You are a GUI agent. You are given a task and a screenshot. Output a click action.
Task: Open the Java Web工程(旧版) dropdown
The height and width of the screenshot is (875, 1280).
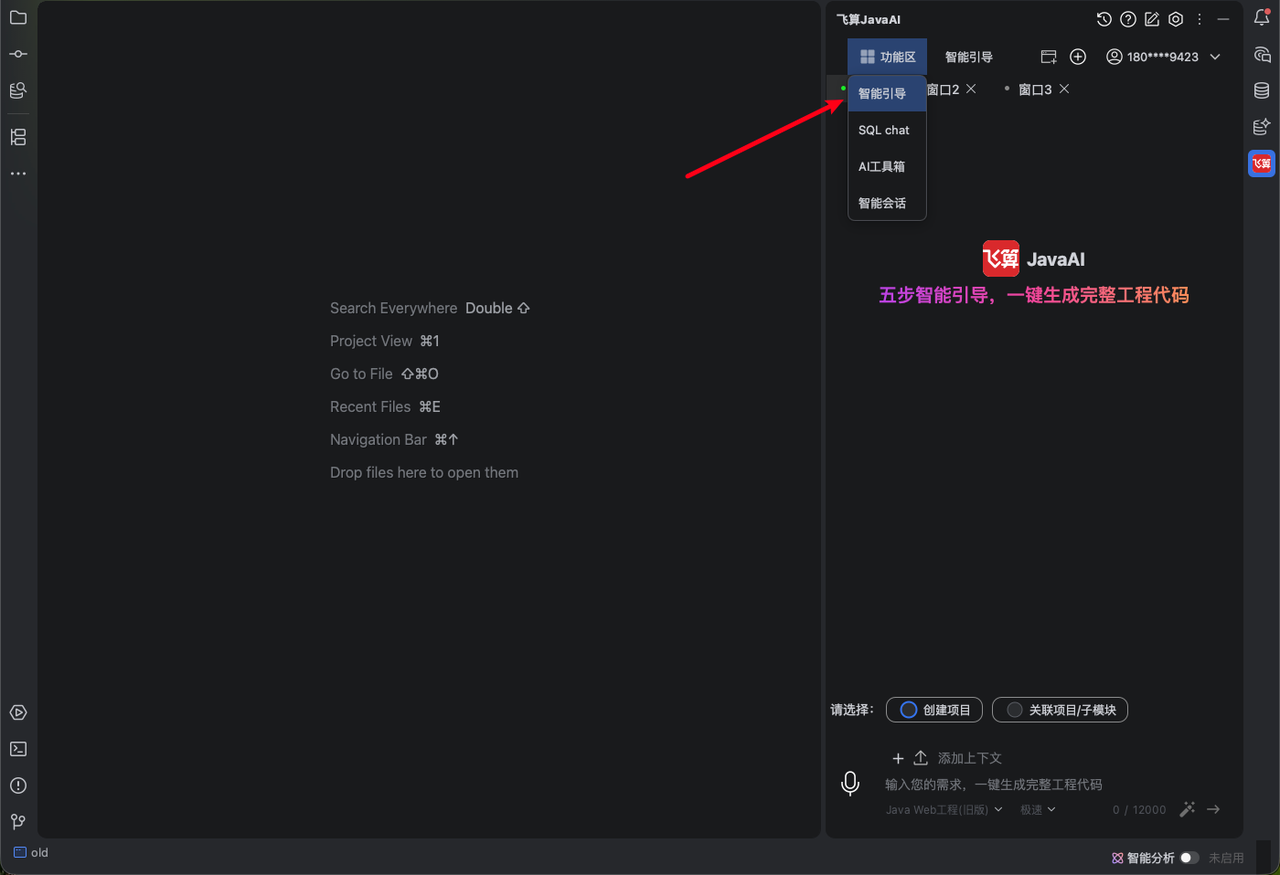tap(944, 810)
